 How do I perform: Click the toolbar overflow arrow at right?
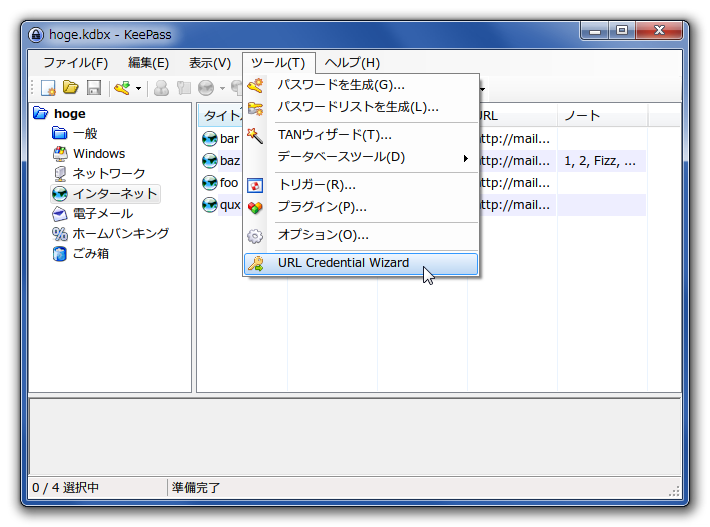tap(483, 89)
